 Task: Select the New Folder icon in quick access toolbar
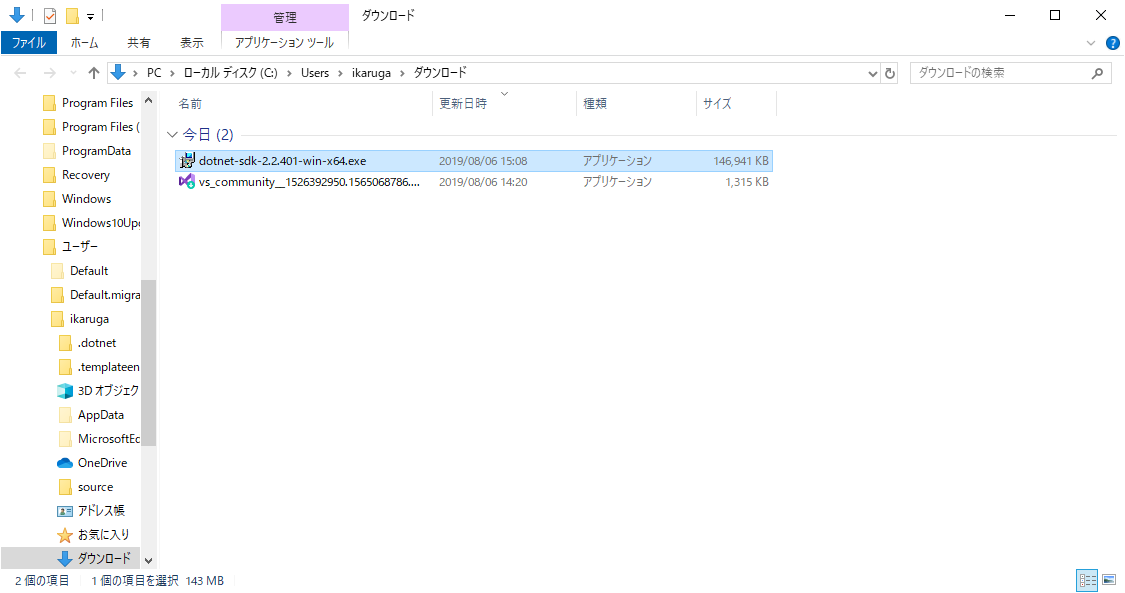[71, 14]
